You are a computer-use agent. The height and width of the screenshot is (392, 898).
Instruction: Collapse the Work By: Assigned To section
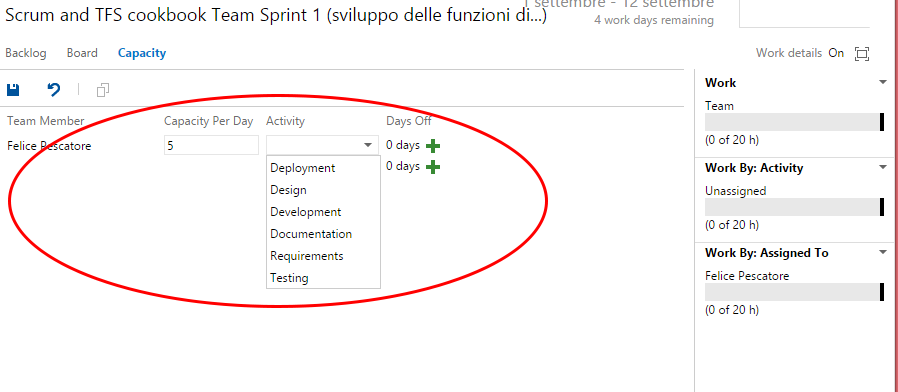pos(883,252)
